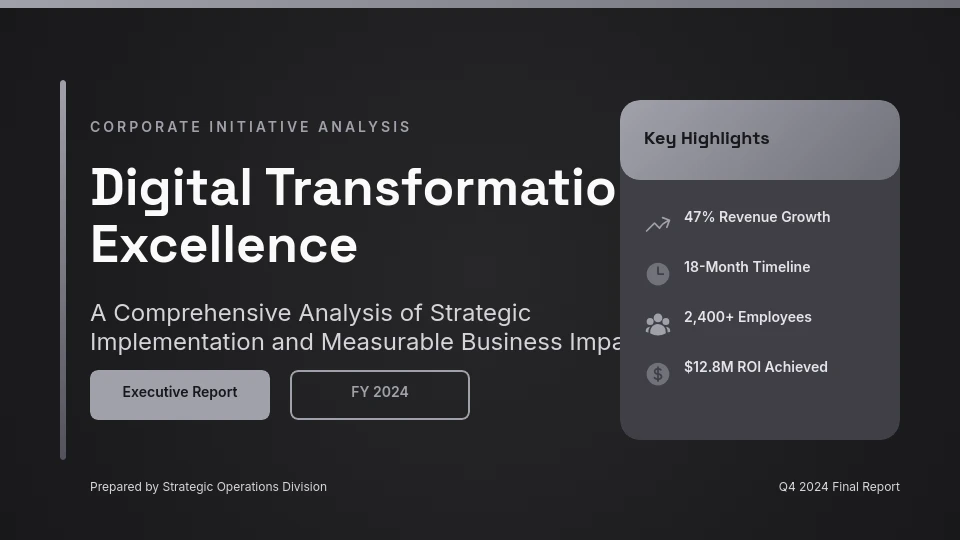Click the clock icon beside 18-Month Timeline

tap(657, 274)
